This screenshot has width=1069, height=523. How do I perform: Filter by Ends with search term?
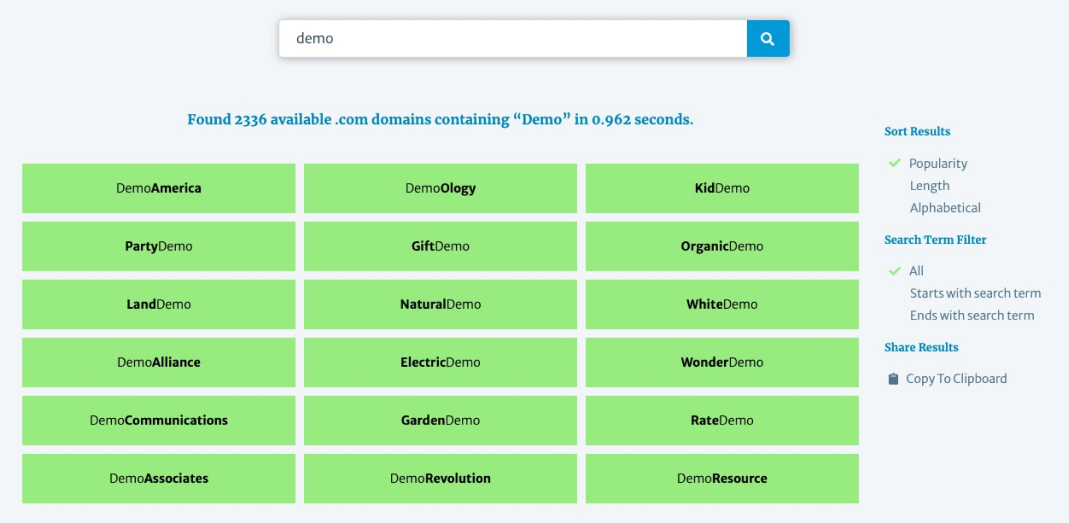[971, 315]
